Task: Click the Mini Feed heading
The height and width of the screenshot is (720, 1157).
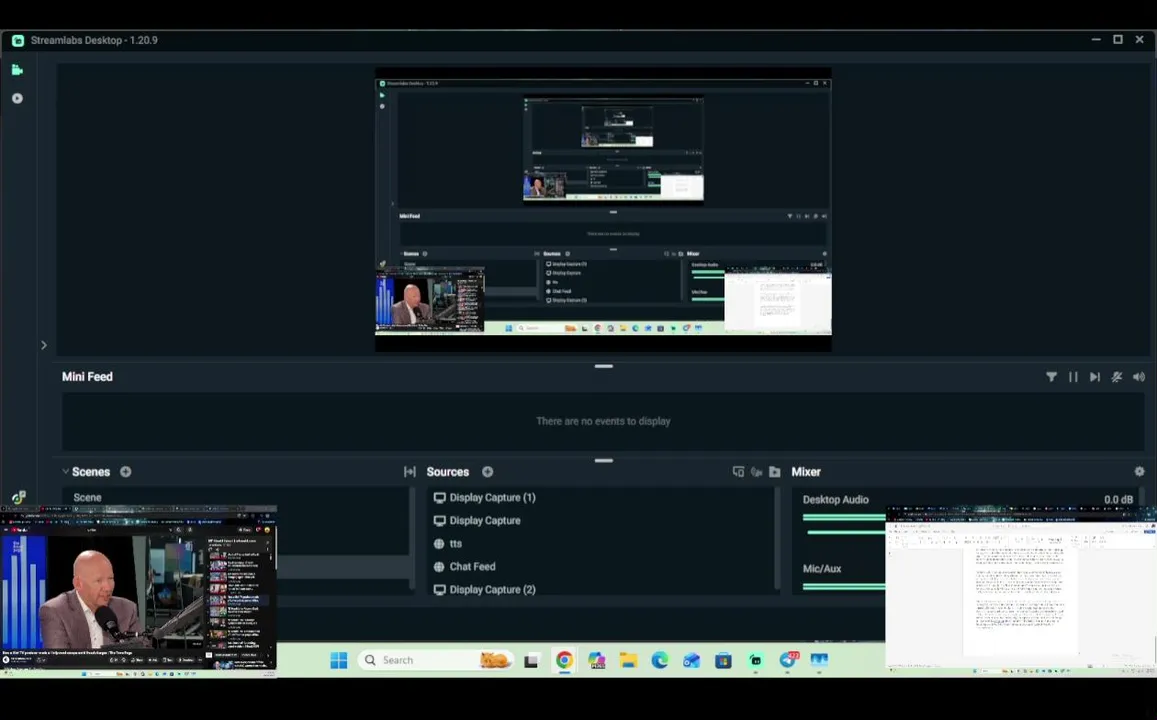Action: pyautogui.click(x=87, y=376)
